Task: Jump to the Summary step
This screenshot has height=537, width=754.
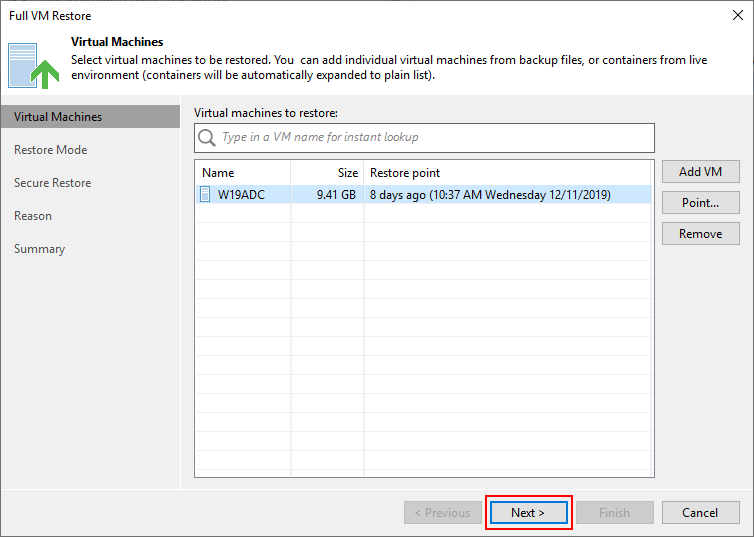Action: [39, 249]
